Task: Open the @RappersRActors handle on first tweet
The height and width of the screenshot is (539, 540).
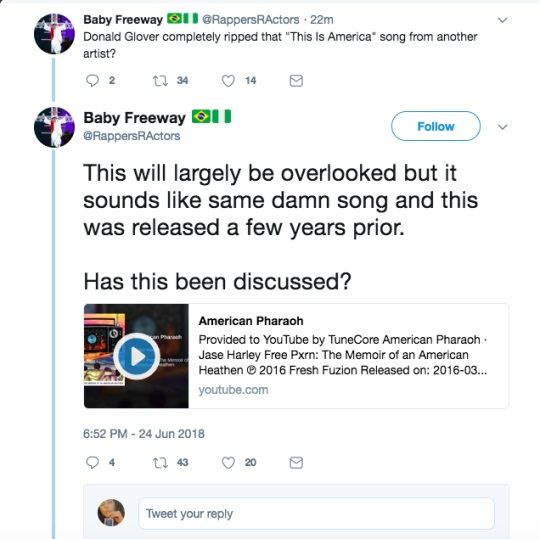Action: click(251, 20)
